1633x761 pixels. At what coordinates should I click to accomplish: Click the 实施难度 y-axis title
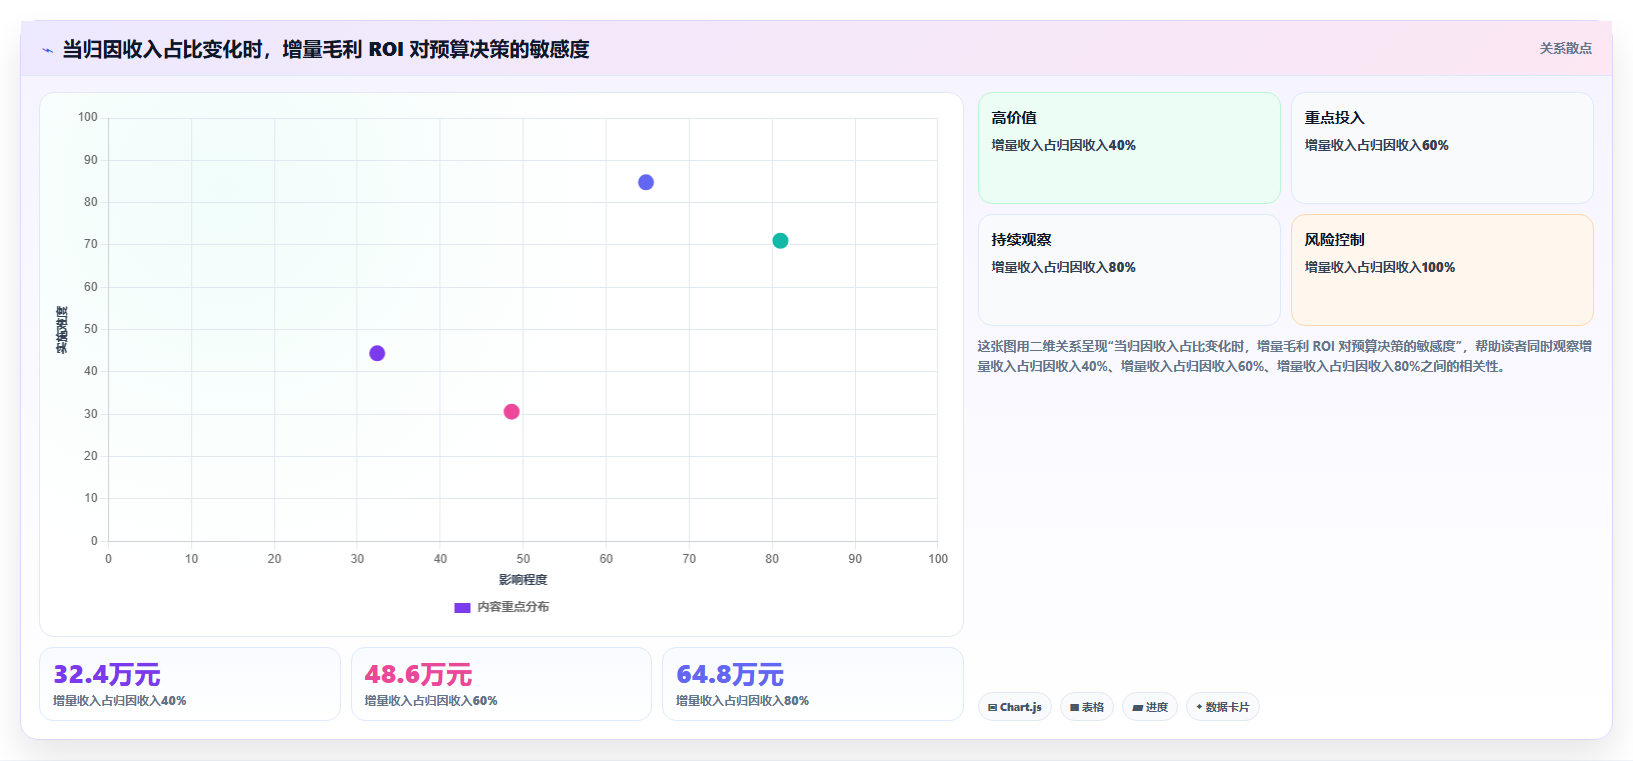(62, 330)
